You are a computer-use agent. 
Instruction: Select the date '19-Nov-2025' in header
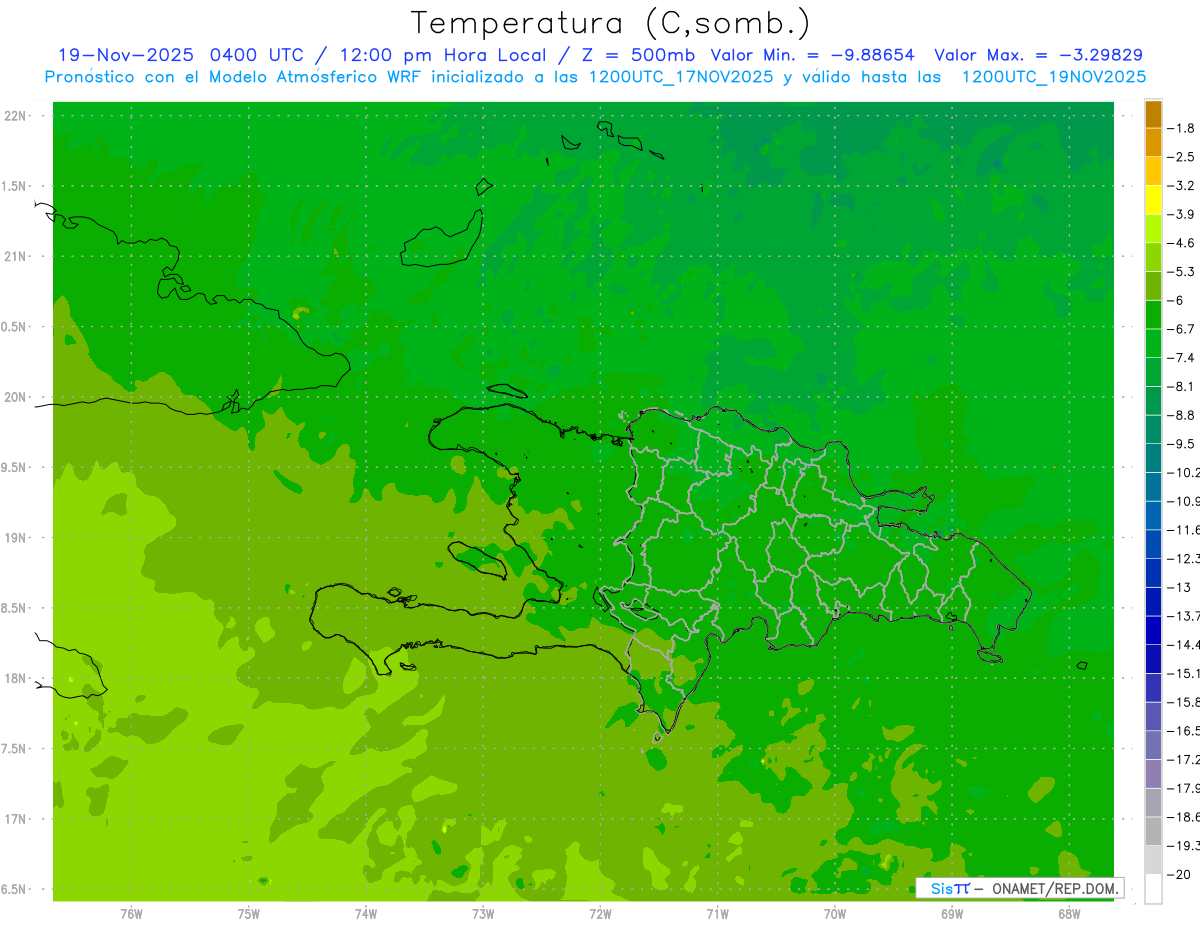coord(127,55)
